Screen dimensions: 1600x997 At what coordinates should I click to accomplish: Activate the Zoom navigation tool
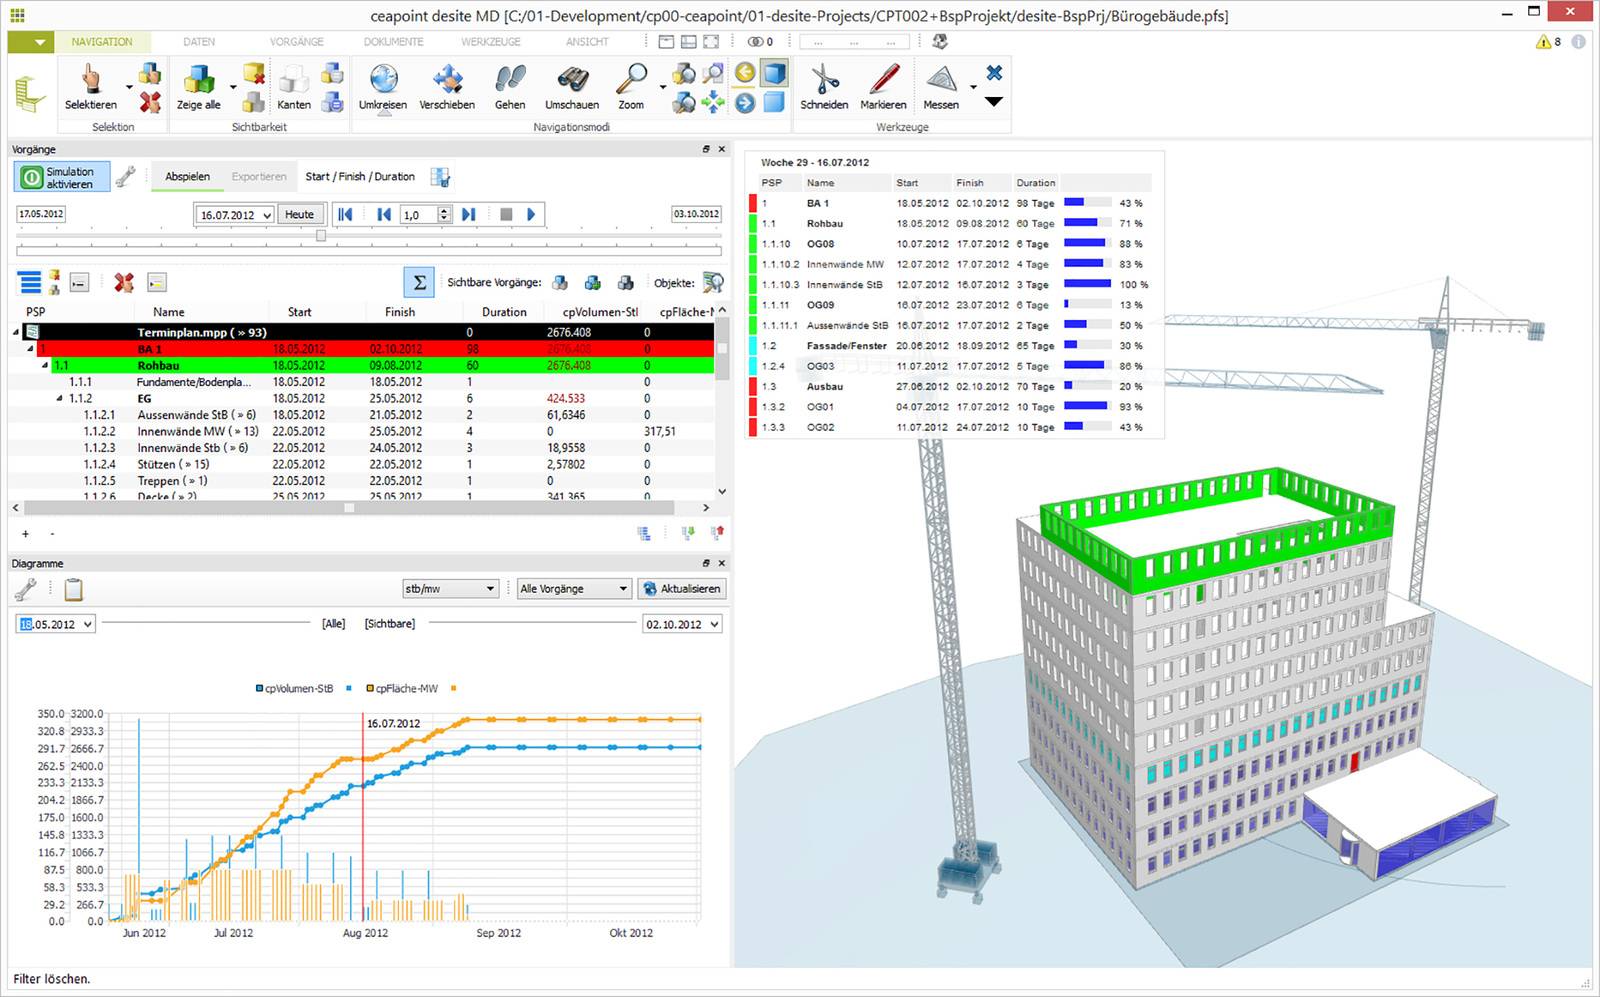pyautogui.click(x=631, y=88)
